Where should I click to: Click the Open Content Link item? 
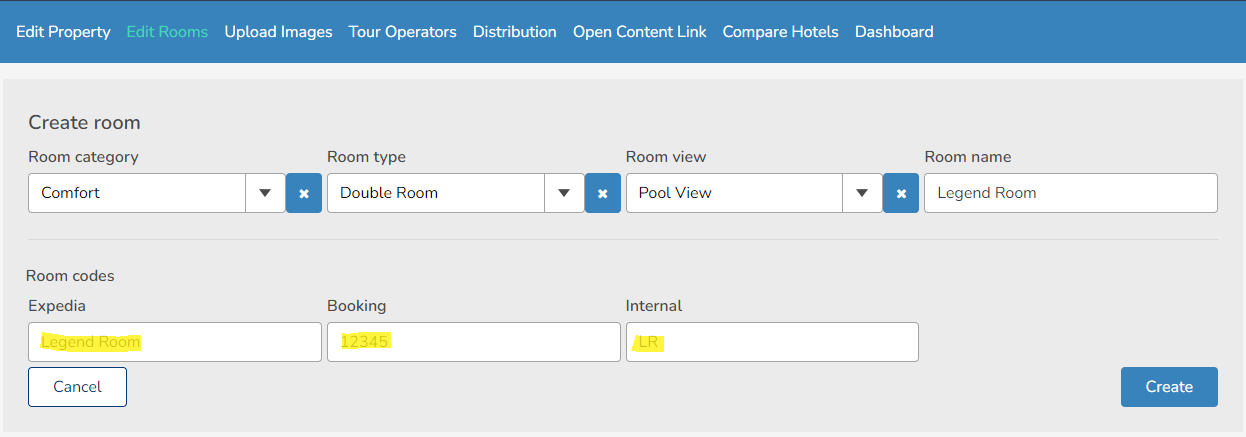click(639, 32)
